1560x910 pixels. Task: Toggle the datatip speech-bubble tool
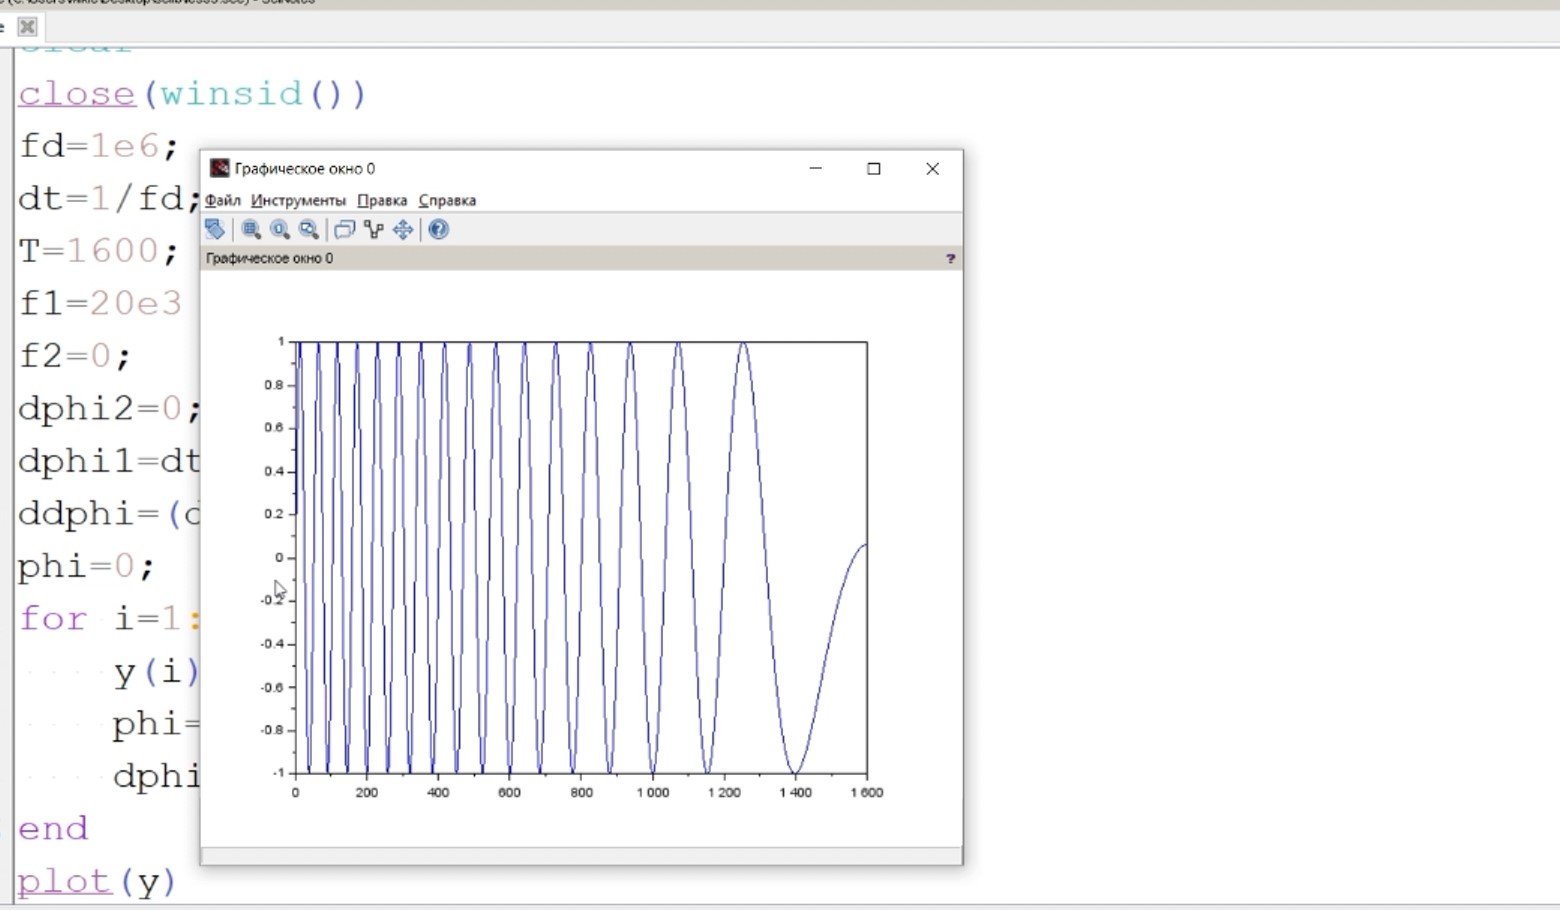344,230
